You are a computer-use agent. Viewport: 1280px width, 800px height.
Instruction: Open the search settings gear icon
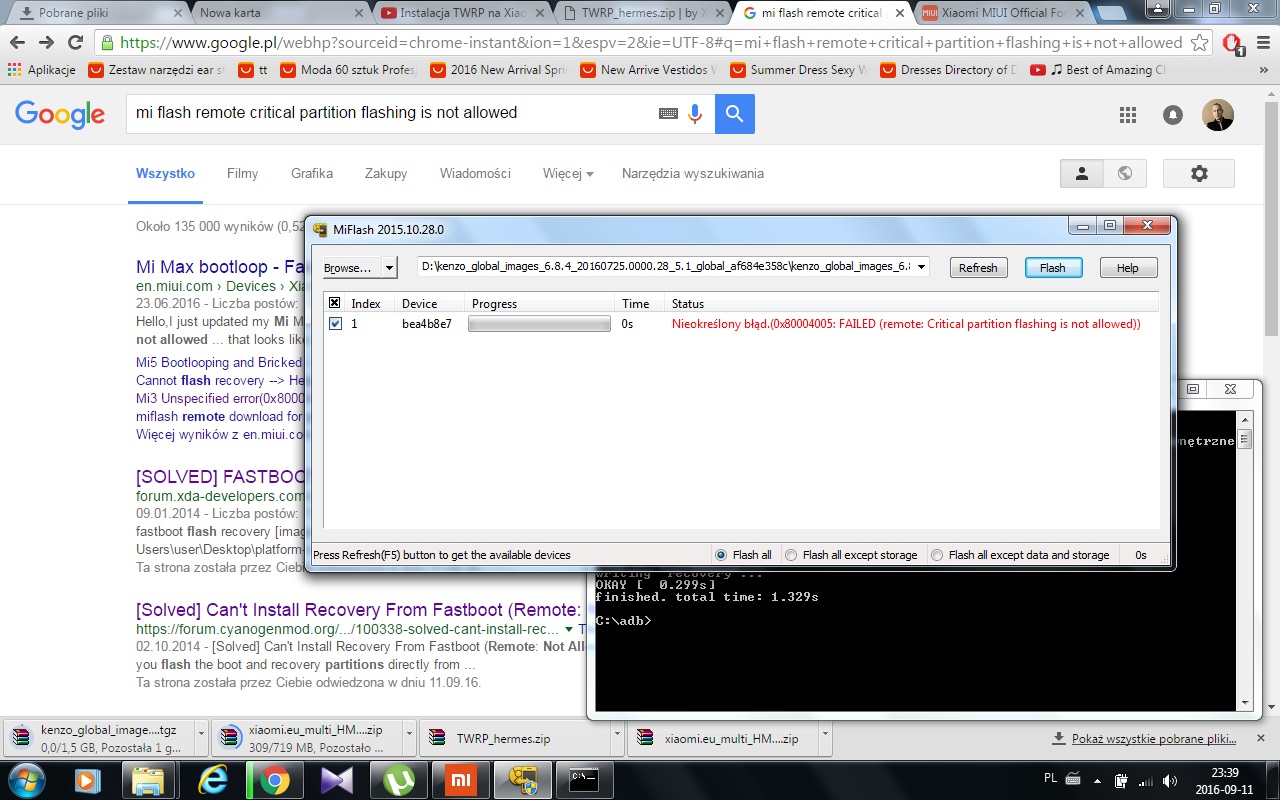1199,173
